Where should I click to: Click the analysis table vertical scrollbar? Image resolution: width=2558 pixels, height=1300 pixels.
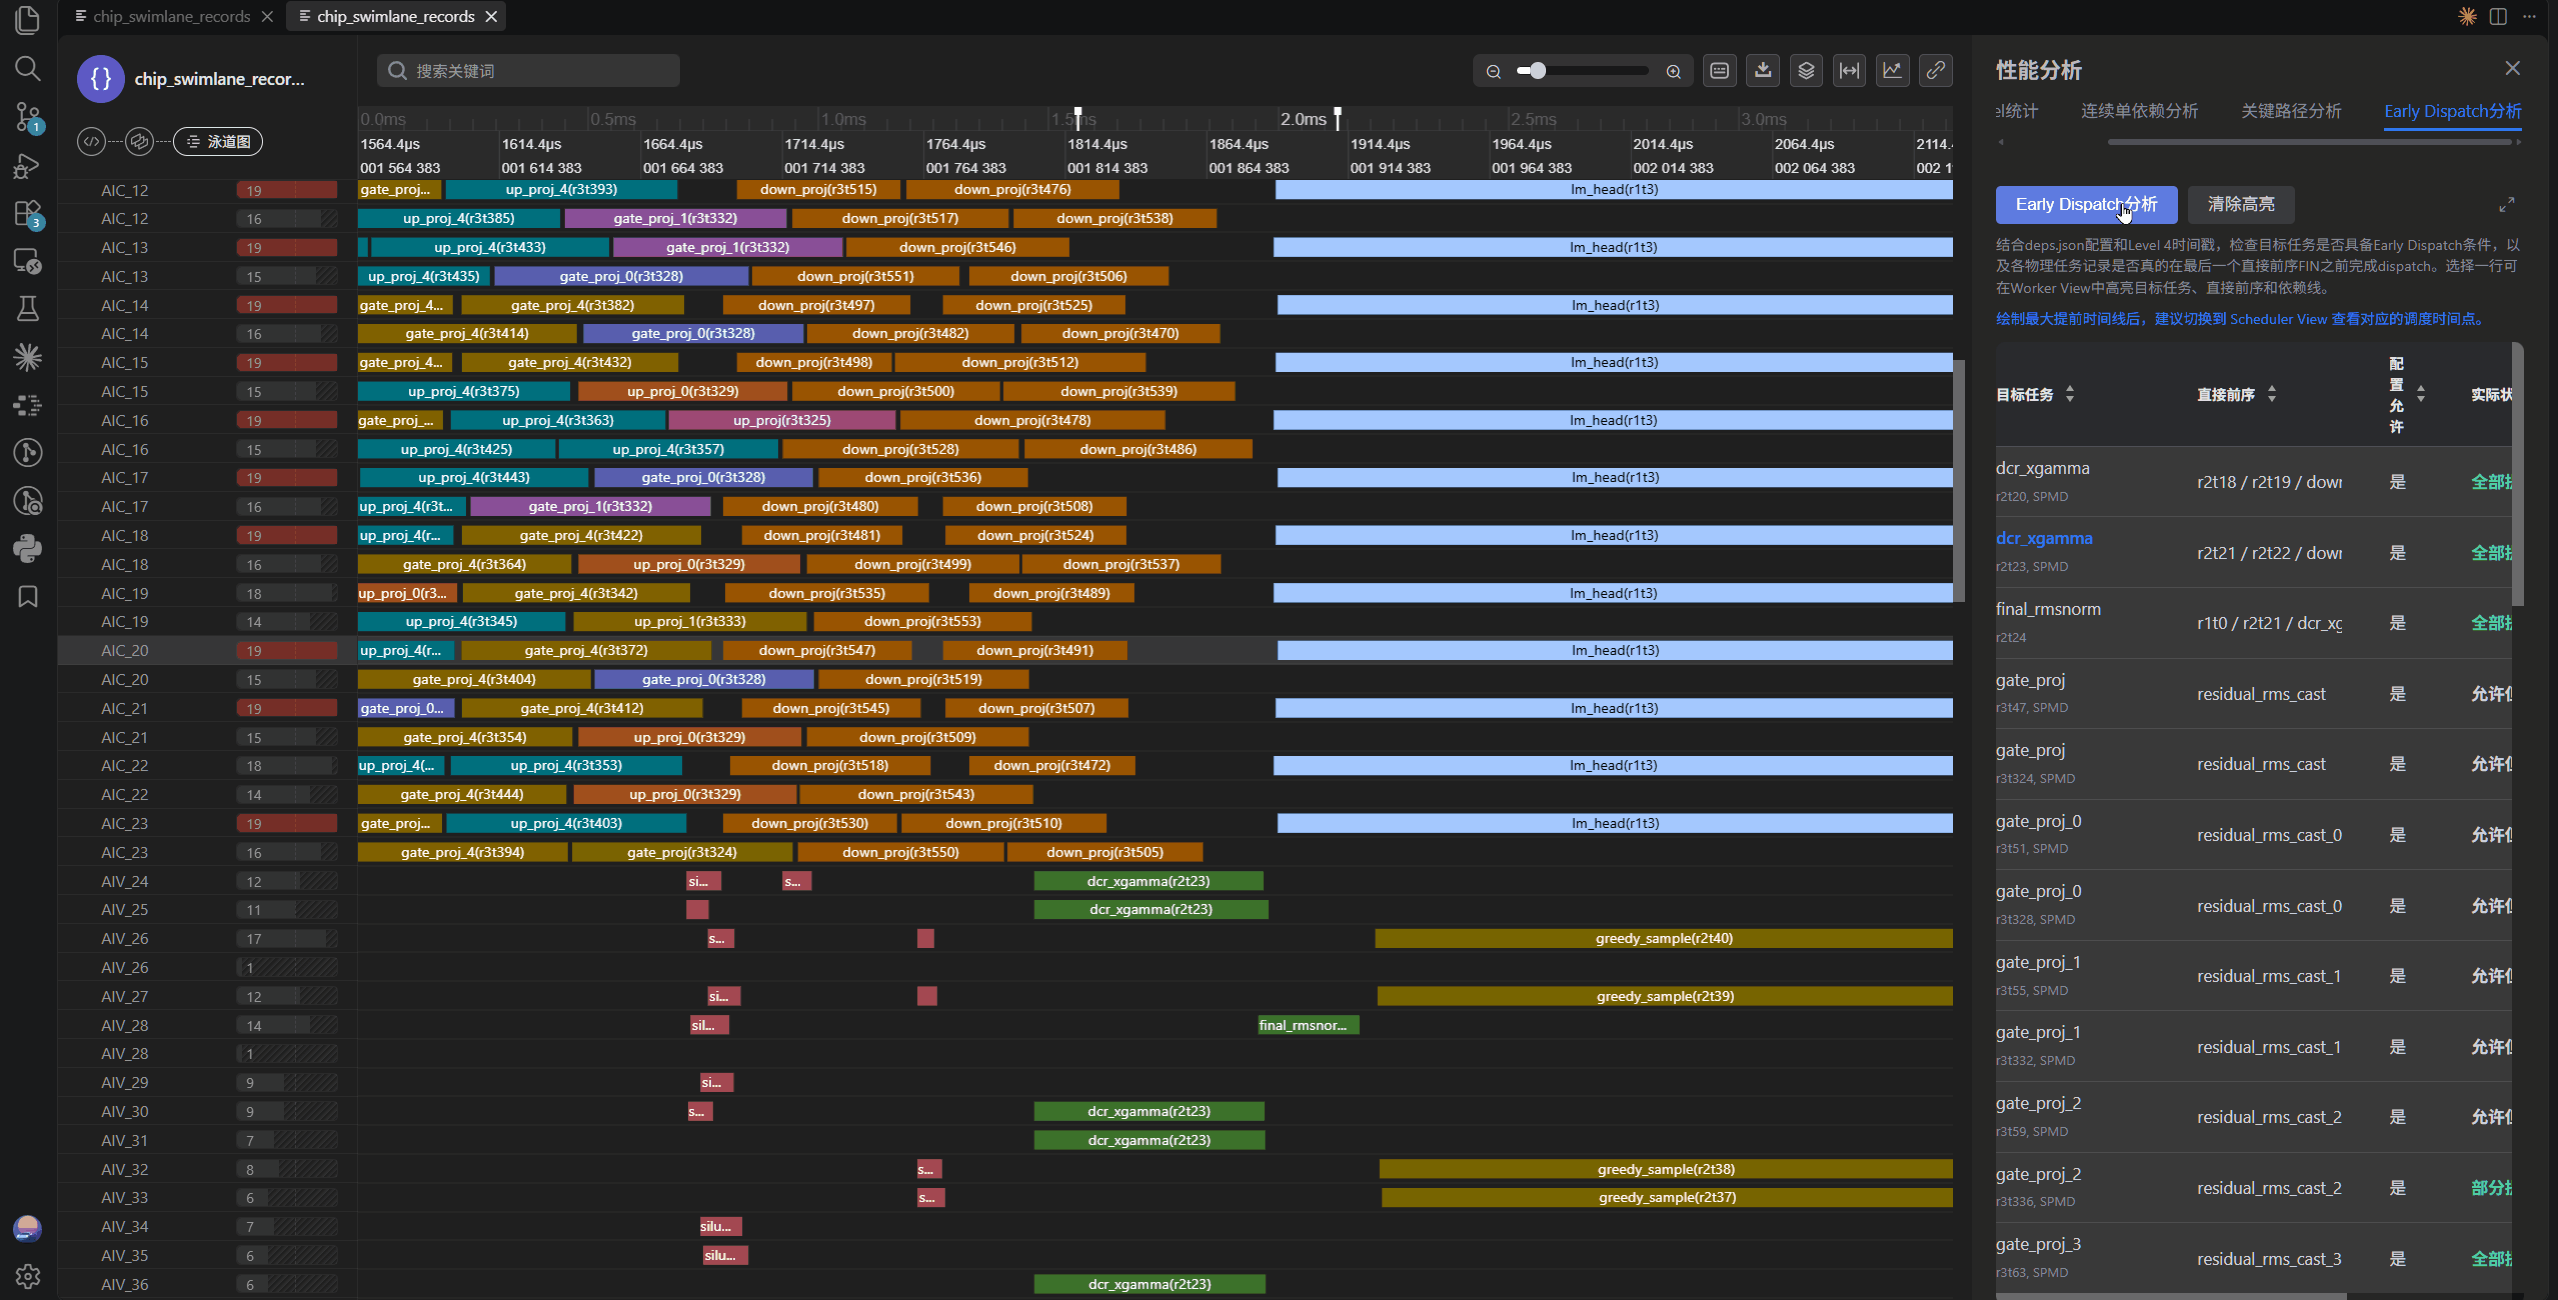(x=2517, y=475)
